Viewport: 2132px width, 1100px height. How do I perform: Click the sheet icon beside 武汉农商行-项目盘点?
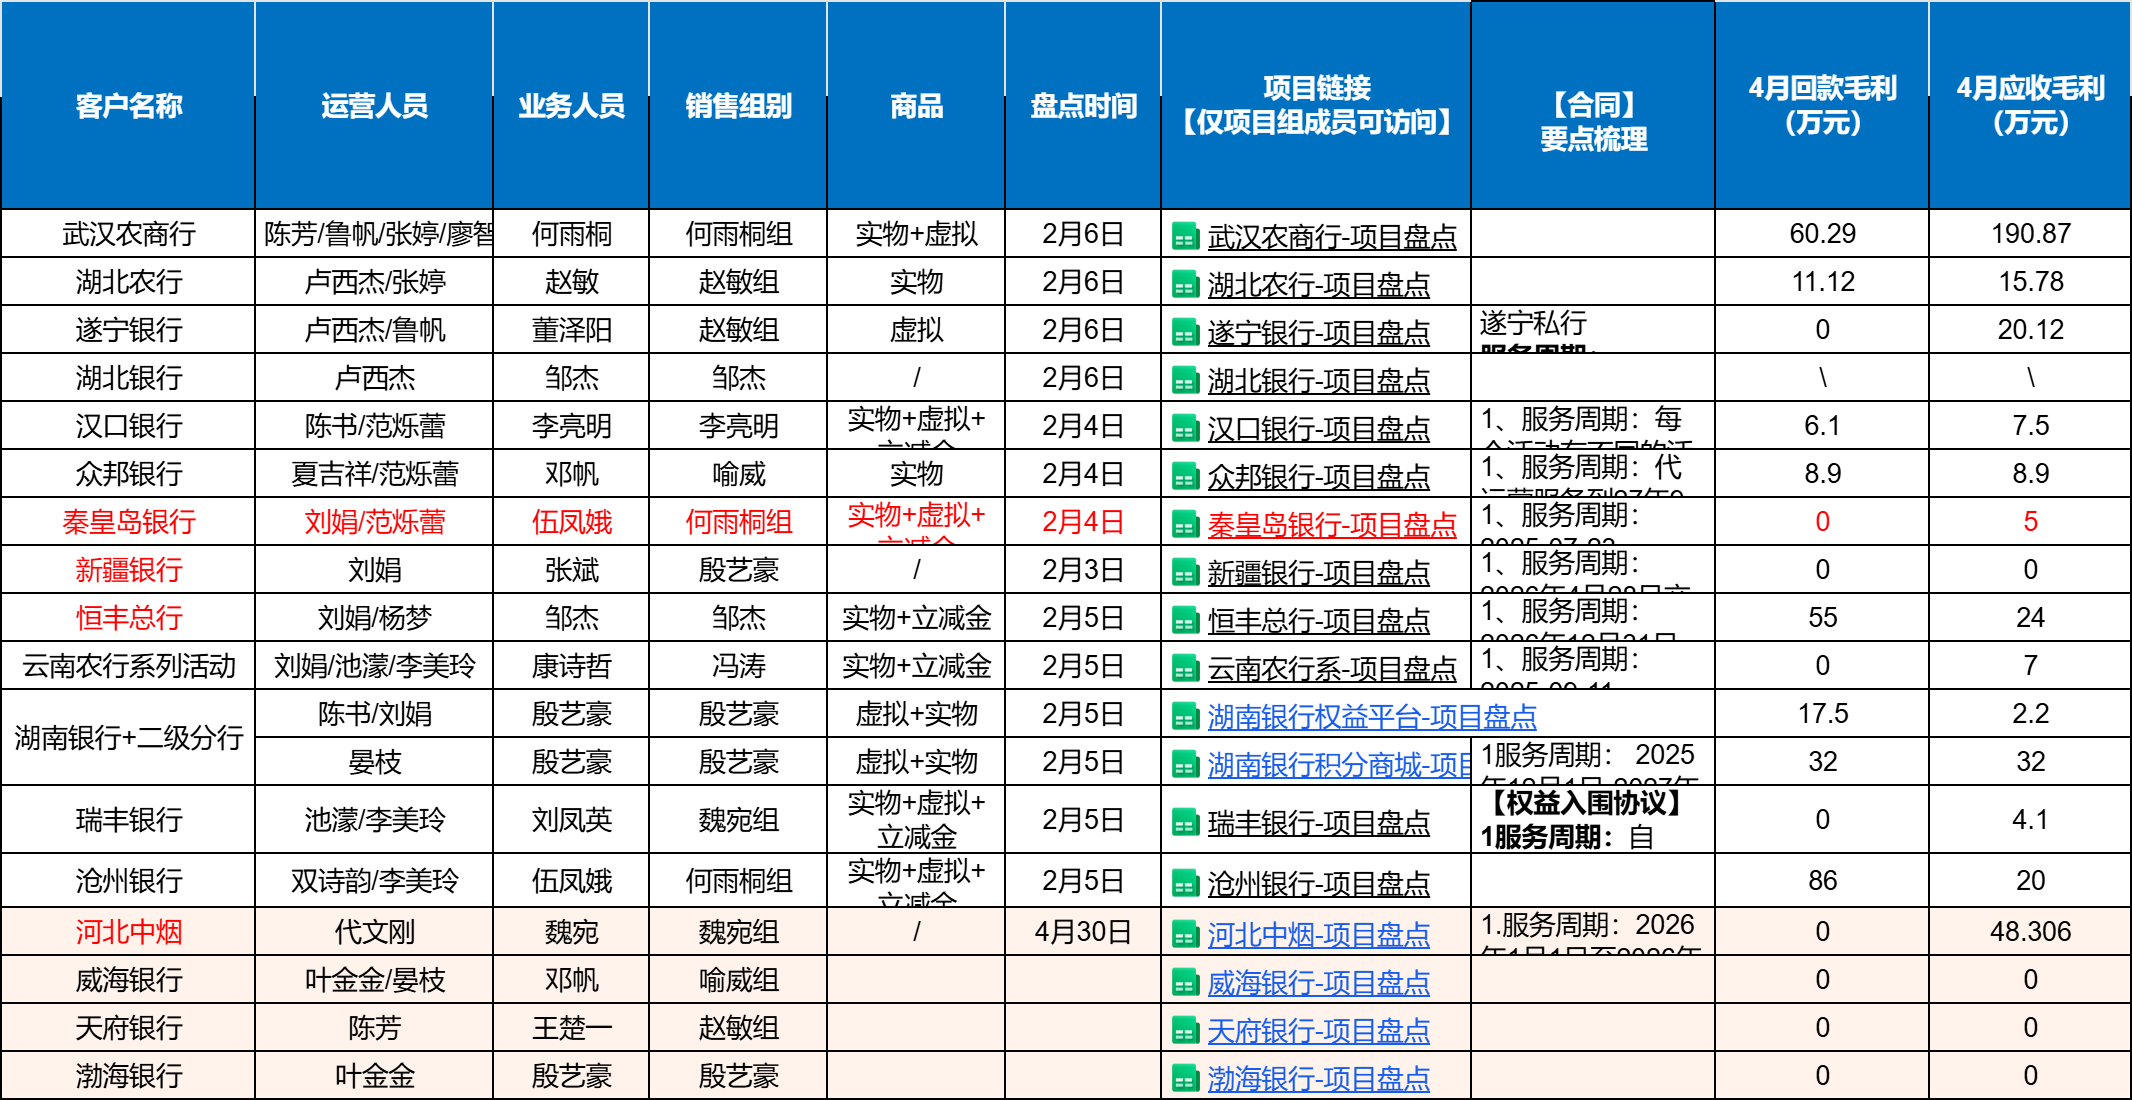[x=1185, y=238]
